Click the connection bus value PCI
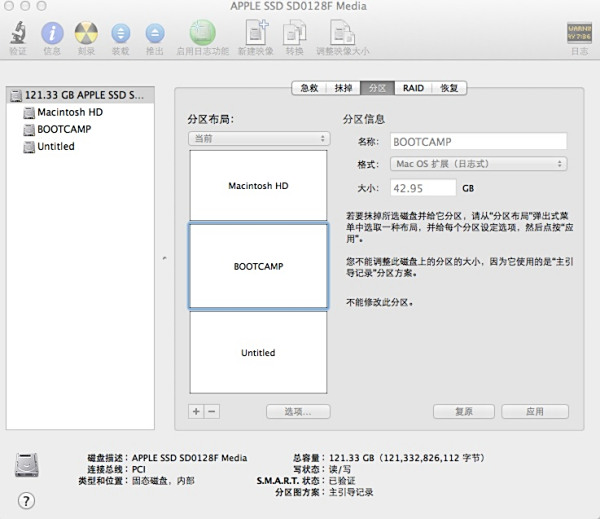The image size is (600, 519). [x=139, y=469]
